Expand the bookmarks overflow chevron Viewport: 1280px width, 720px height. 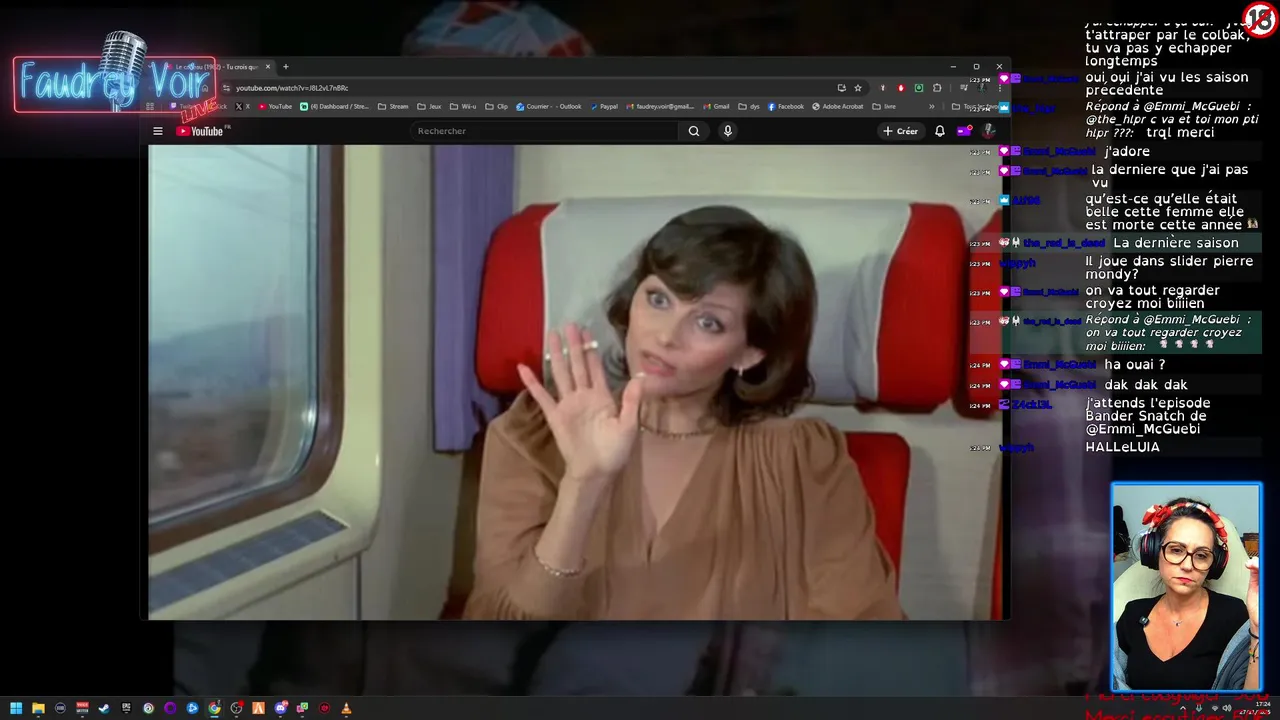[x=932, y=106]
